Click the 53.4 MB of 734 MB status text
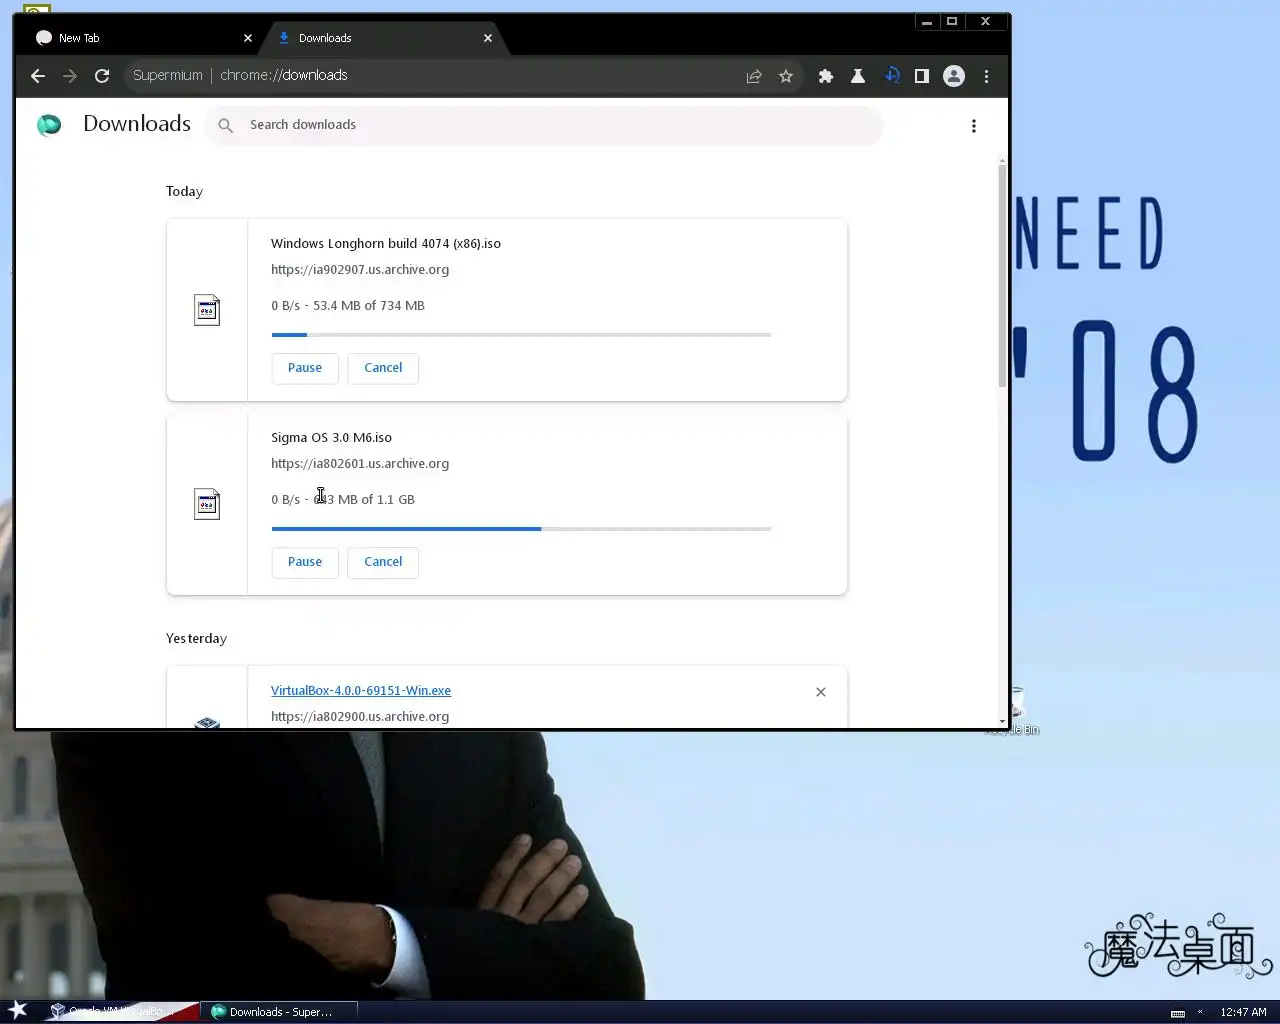Image resolution: width=1280 pixels, height=1024 pixels. (369, 306)
